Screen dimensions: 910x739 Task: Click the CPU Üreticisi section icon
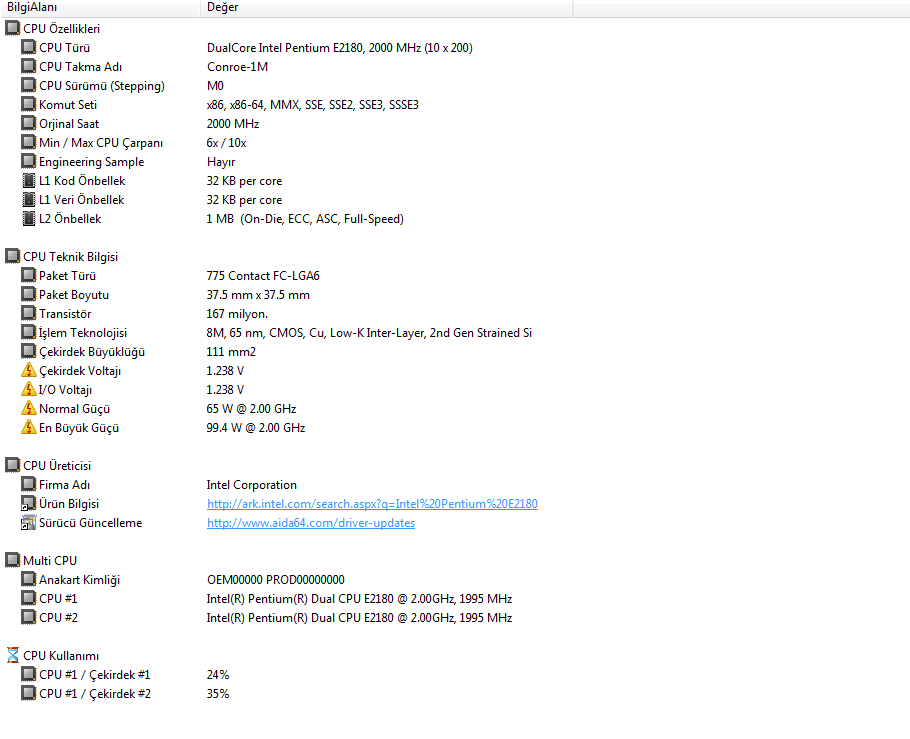point(13,465)
